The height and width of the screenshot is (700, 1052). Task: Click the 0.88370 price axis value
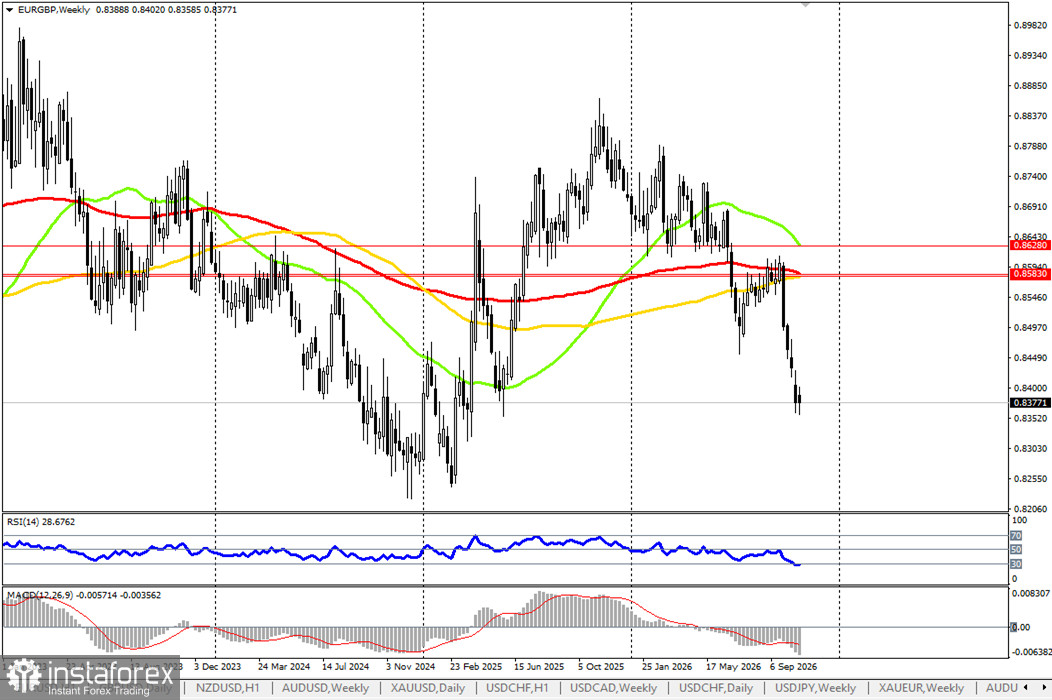click(x=1029, y=116)
